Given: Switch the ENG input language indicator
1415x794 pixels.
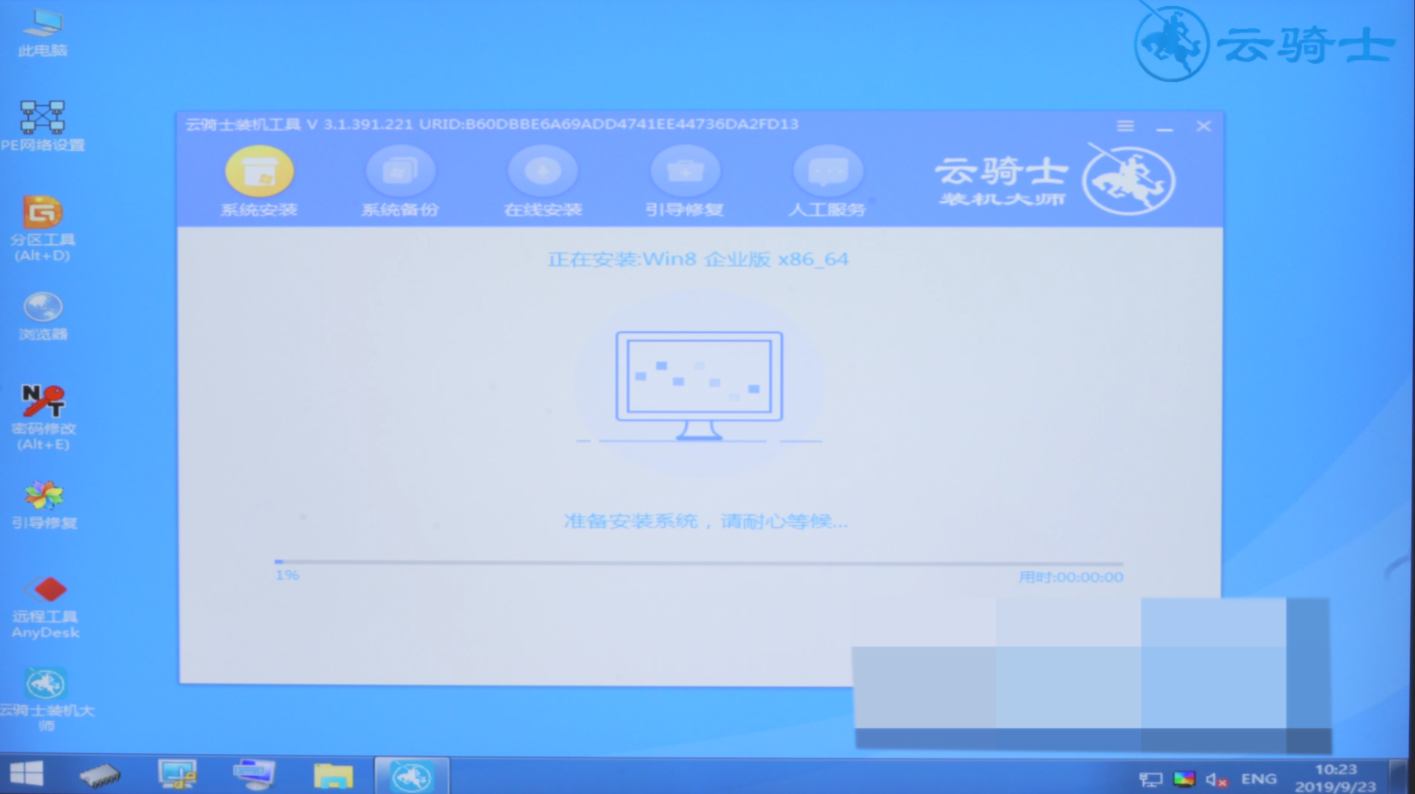Looking at the screenshot, I should click(x=1258, y=779).
